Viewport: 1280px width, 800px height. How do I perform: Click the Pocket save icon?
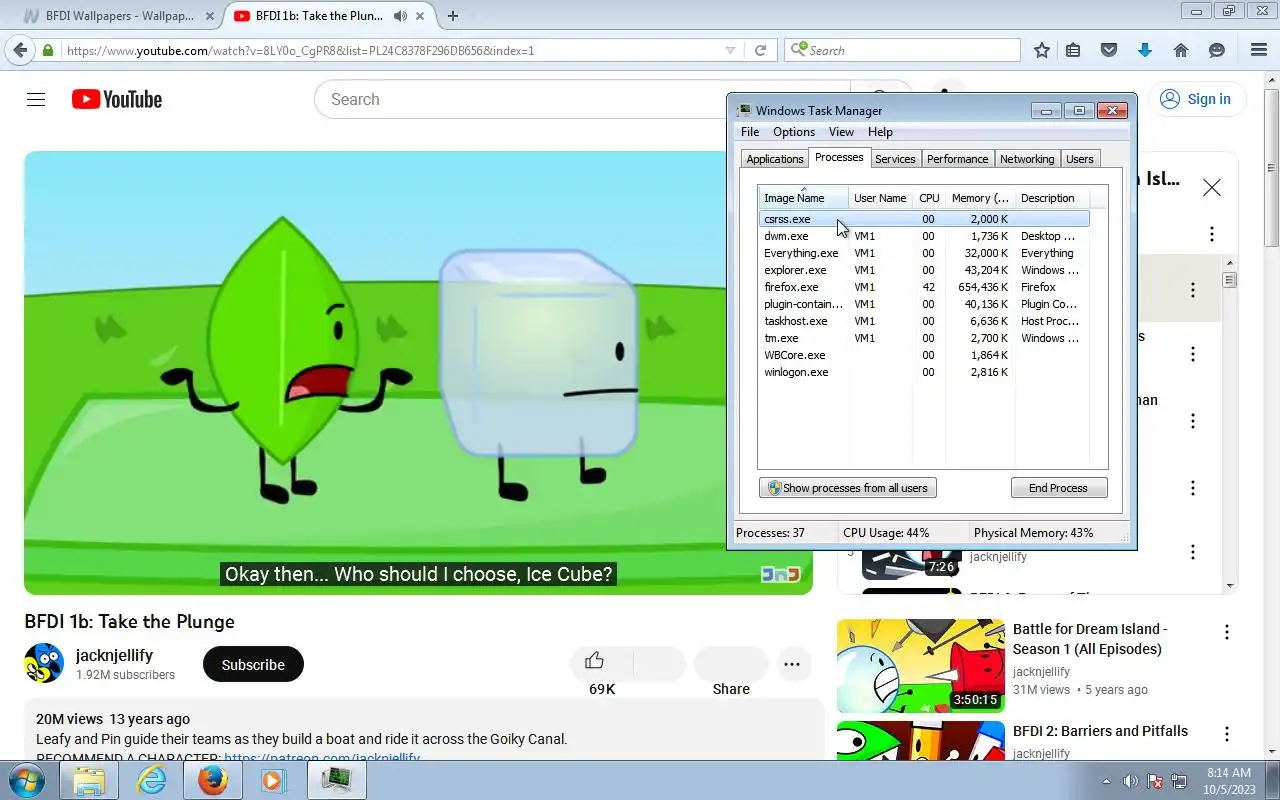[x=1109, y=50]
